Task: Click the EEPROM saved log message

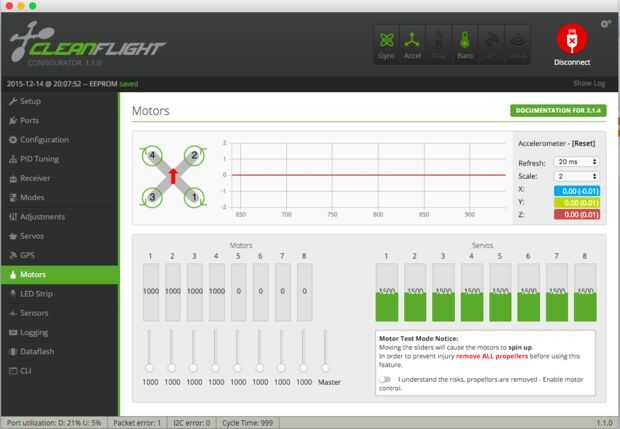Action: click(72, 84)
